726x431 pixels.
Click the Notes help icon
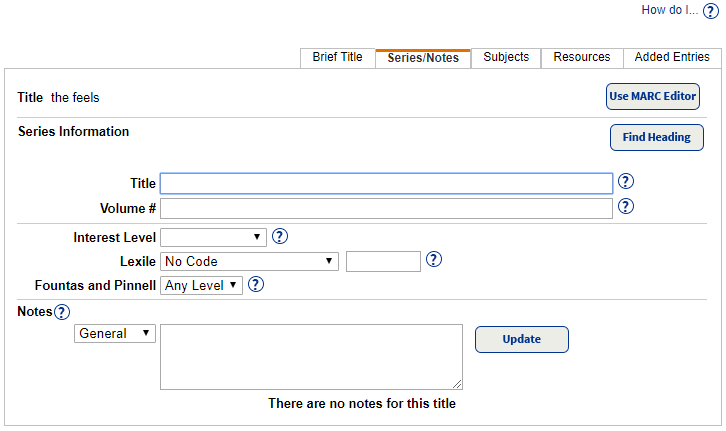click(x=62, y=312)
